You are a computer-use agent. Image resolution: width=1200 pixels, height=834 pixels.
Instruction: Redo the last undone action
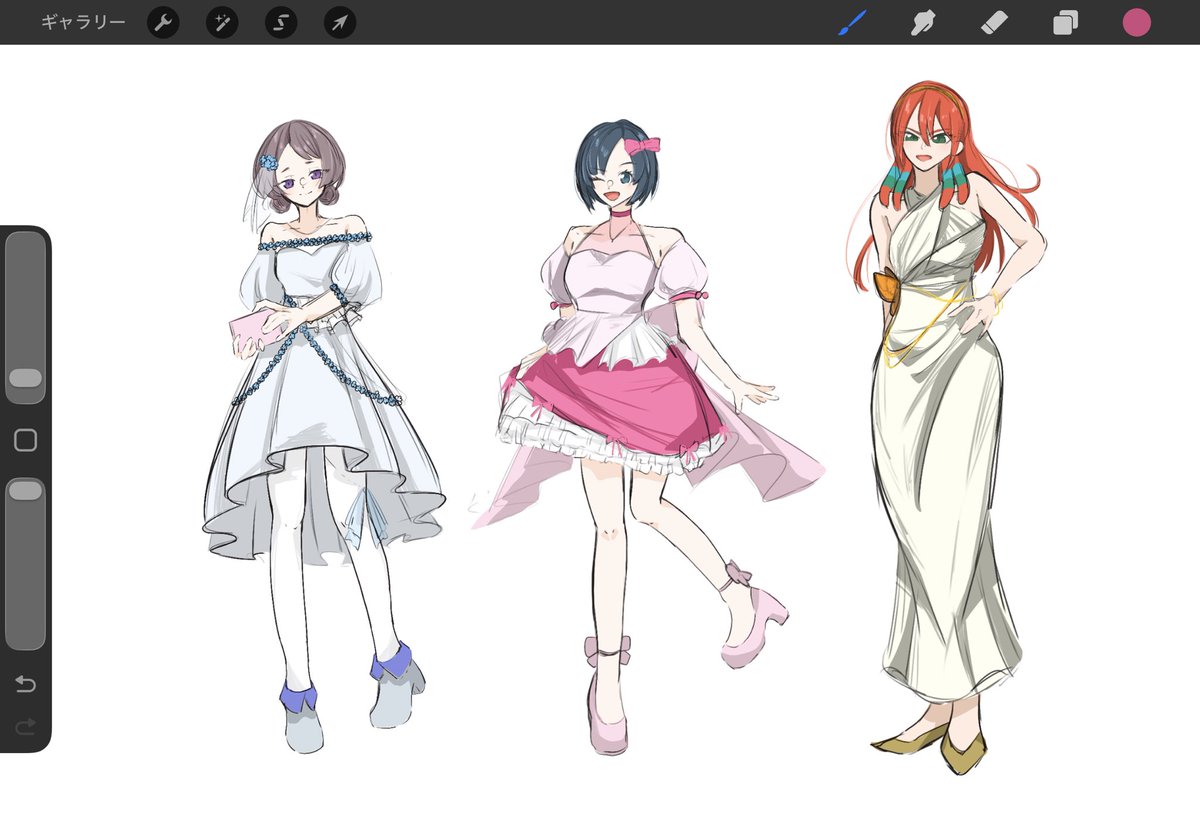click(25, 726)
